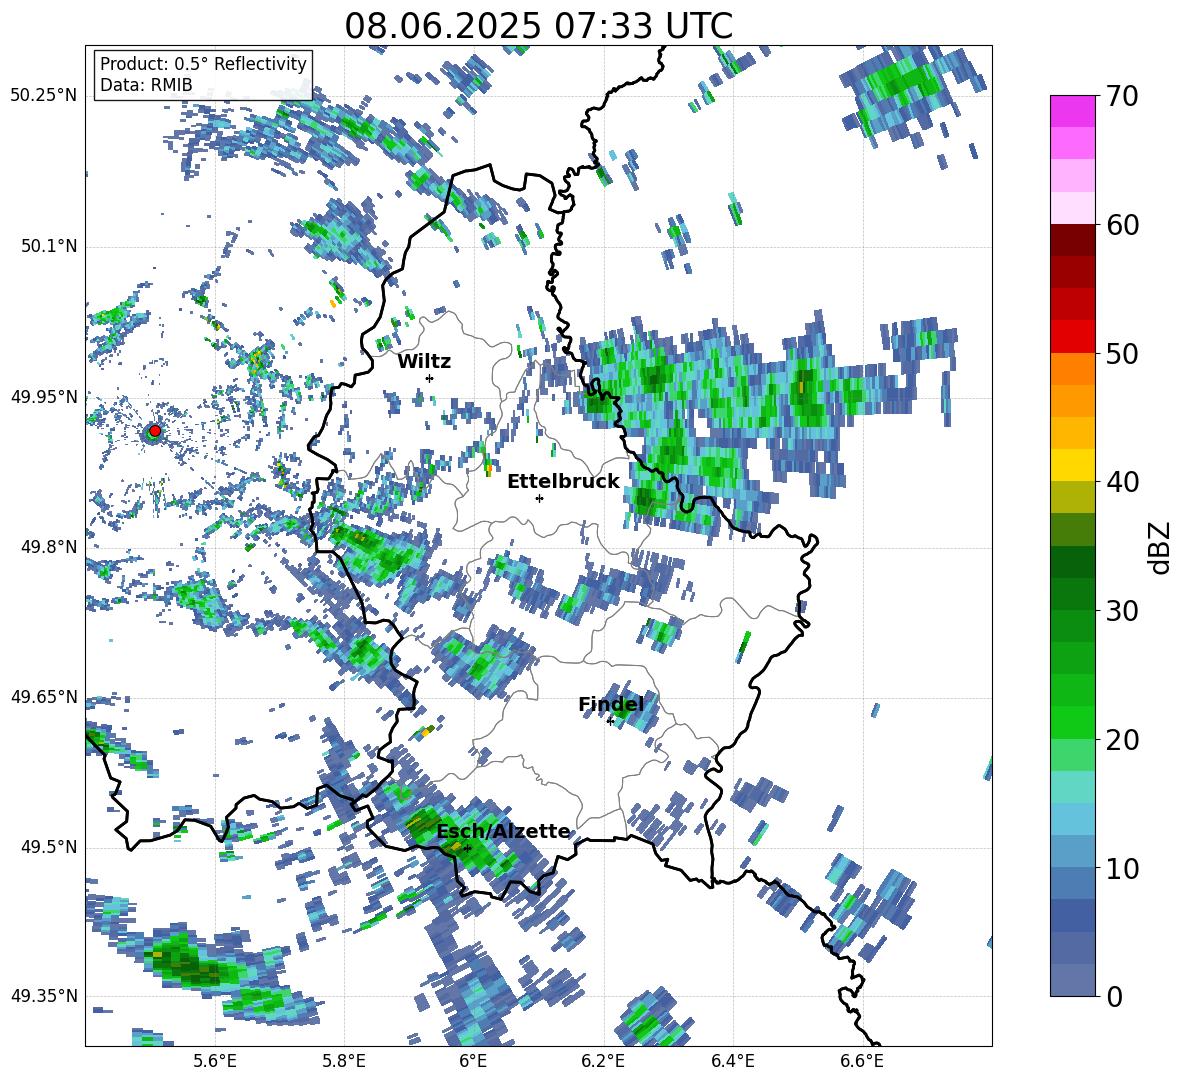Click the 70 tick on the colorbar
Screen dimensions: 1184x1081
click(x=1122, y=96)
